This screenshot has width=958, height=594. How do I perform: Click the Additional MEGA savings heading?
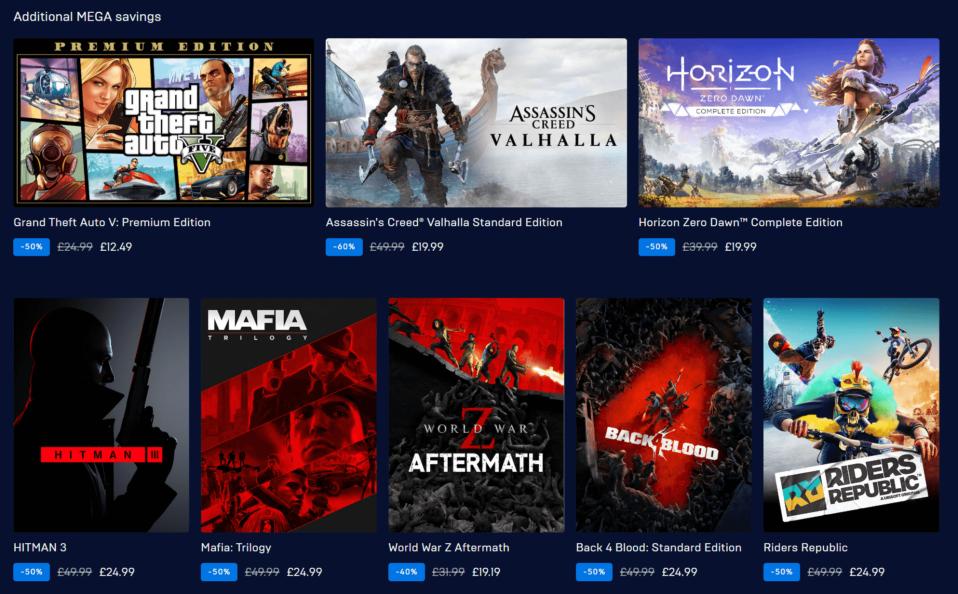87,16
